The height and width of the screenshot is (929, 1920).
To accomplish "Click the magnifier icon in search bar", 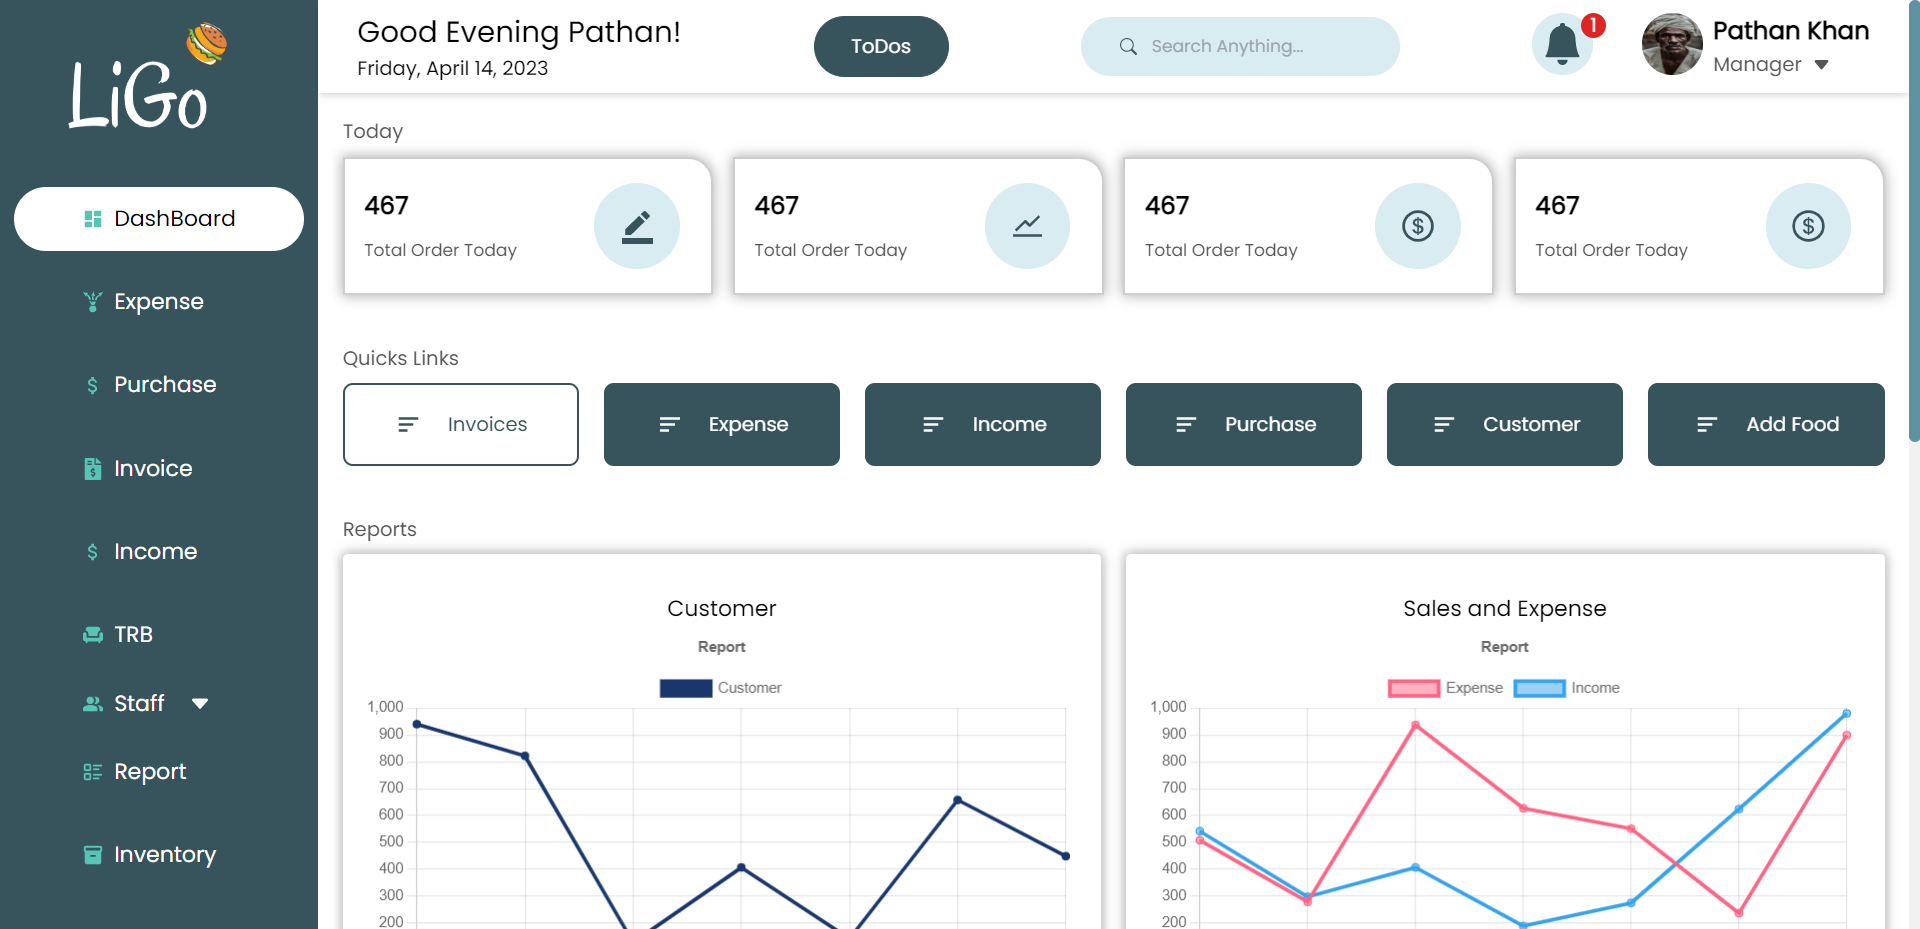I will [1128, 46].
